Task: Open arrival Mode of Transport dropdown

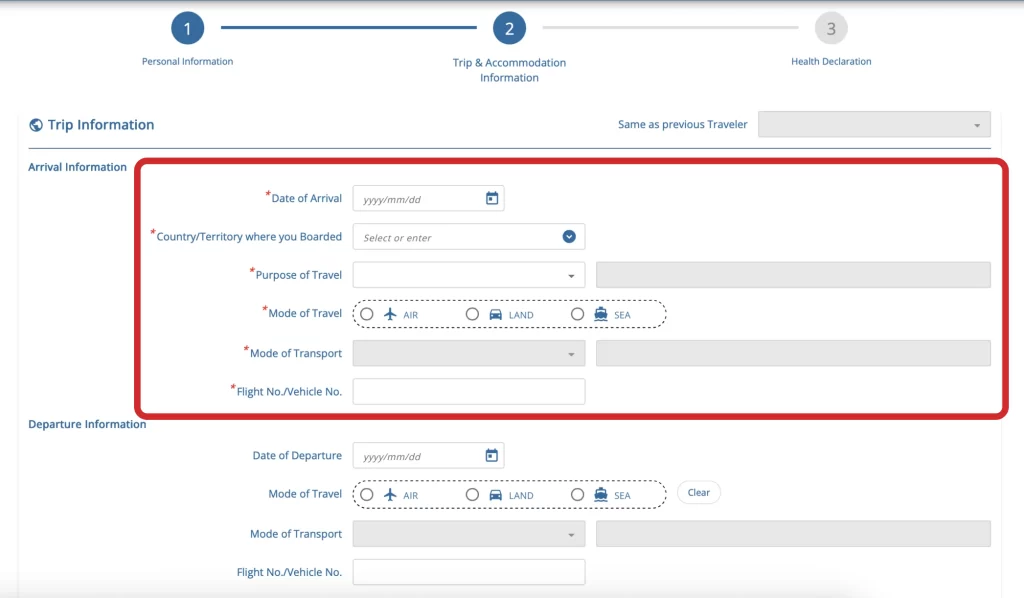Action: [x=469, y=353]
